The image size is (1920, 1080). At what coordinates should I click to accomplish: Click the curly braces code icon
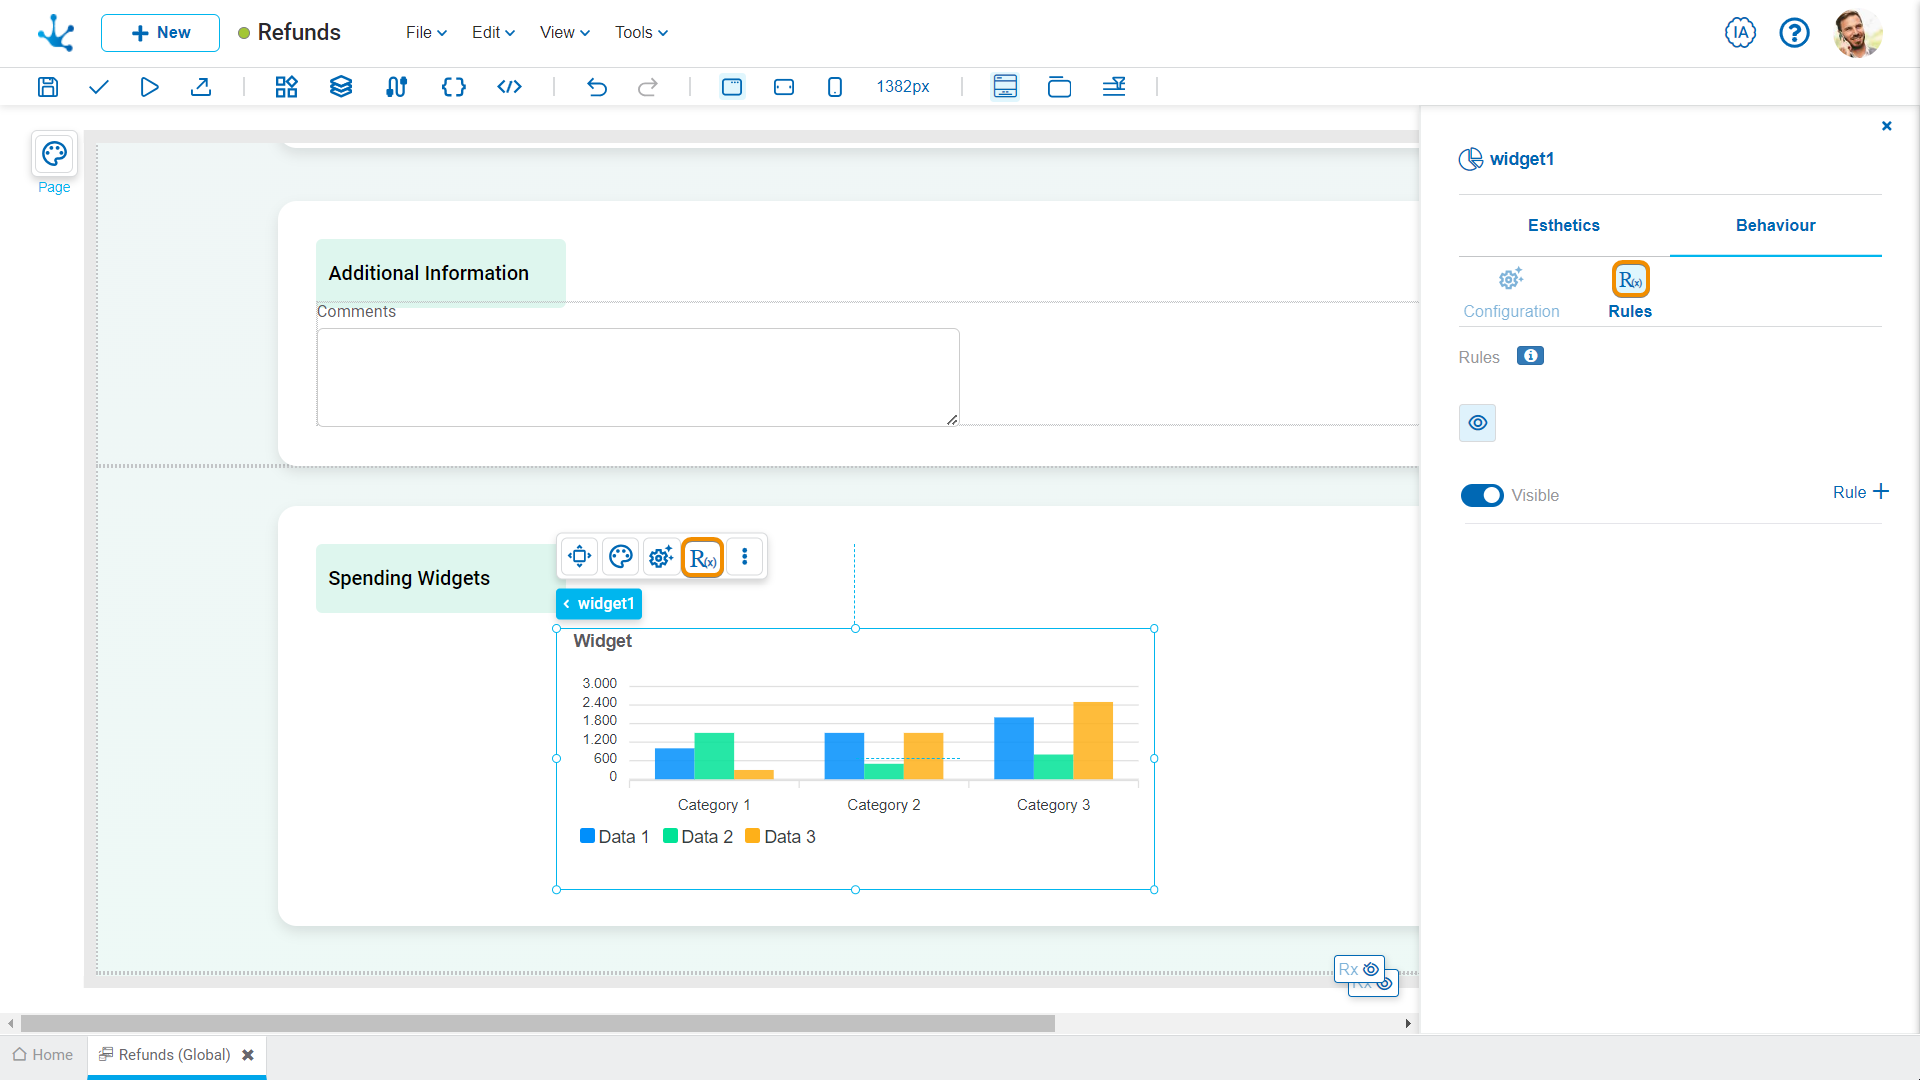(x=453, y=87)
